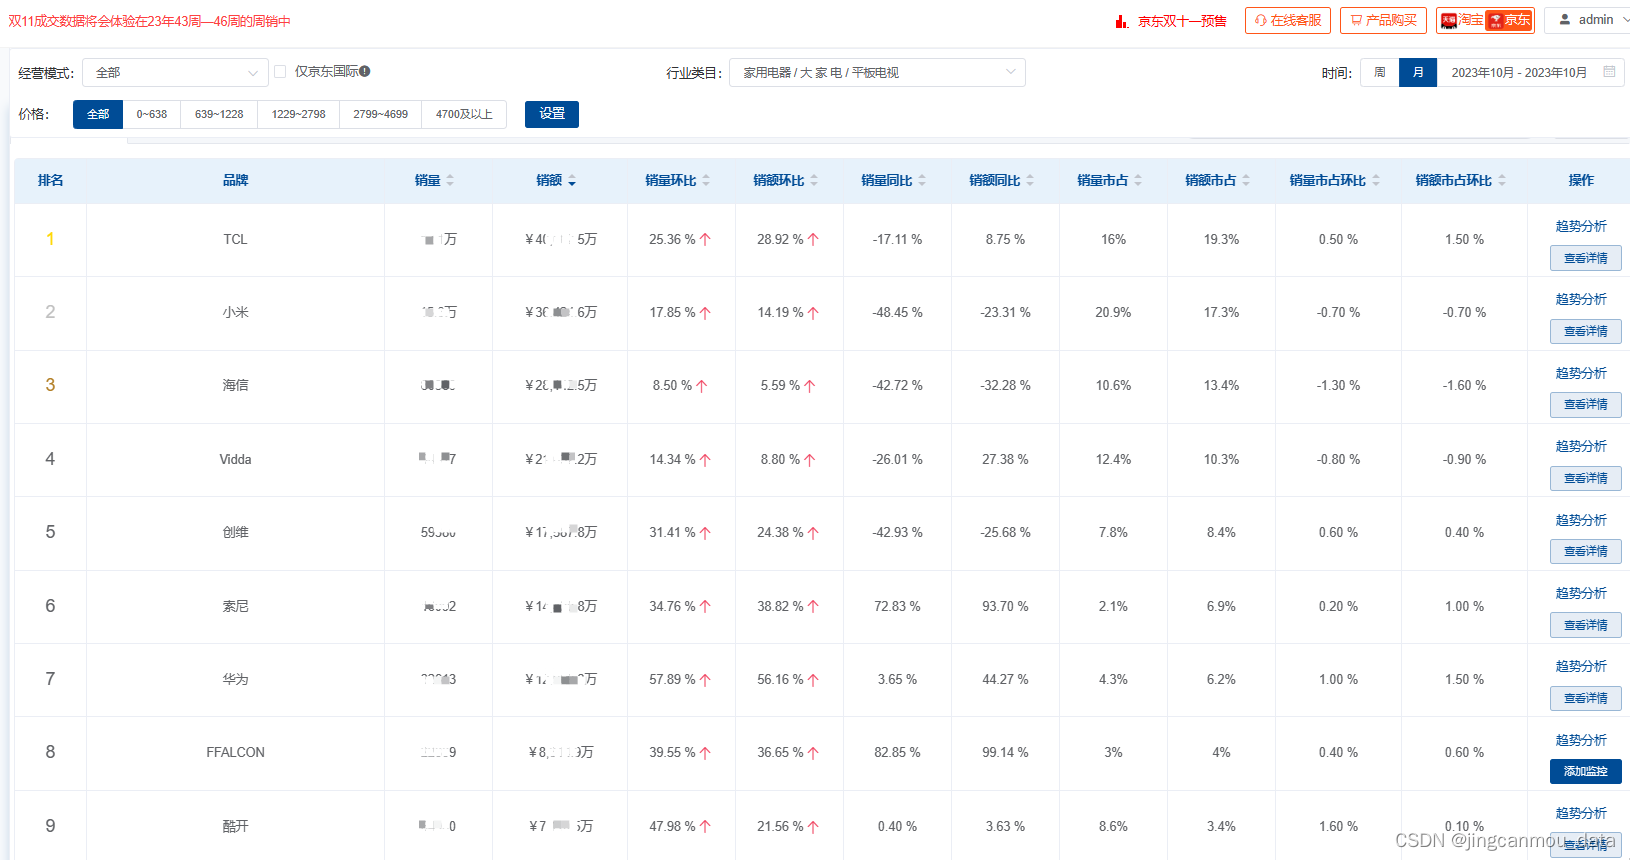The image size is (1630, 860).
Task: Click the 操作 column header
Action: click(1581, 180)
